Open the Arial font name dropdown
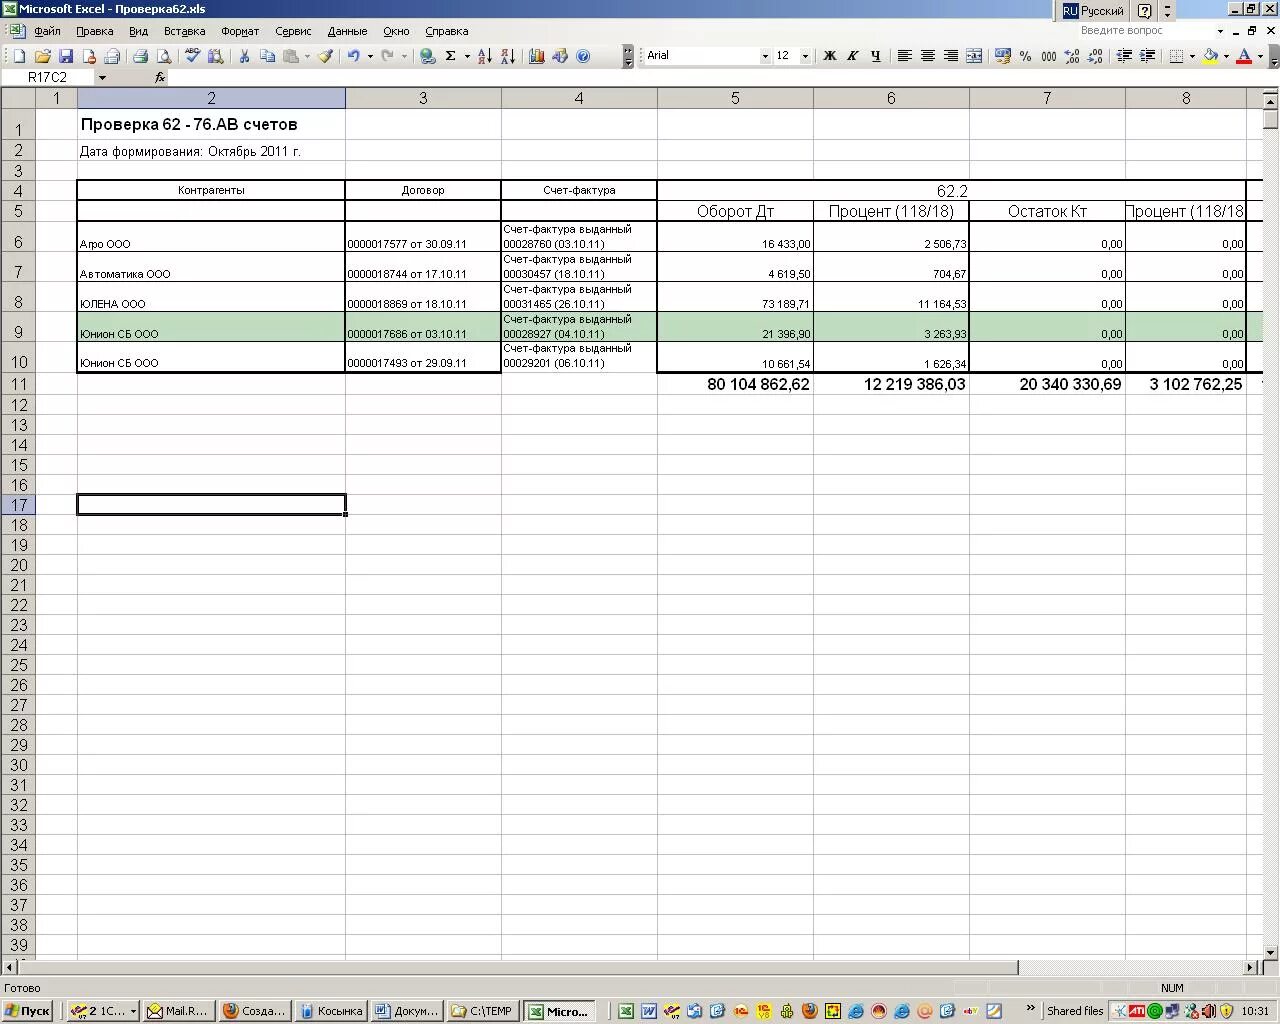The width and height of the screenshot is (1280, 1024). click(x=765, y=56)
